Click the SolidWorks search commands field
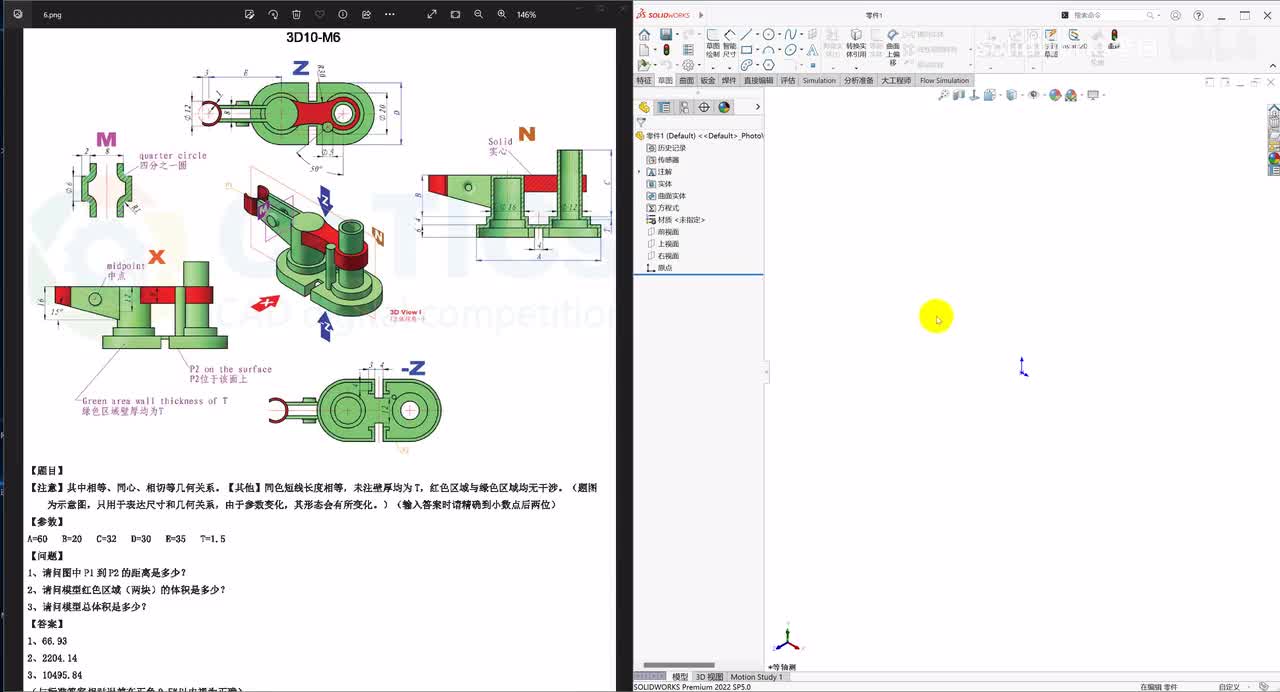The height and width of the screenshot is (692, 1280). tap(1108, 15)
